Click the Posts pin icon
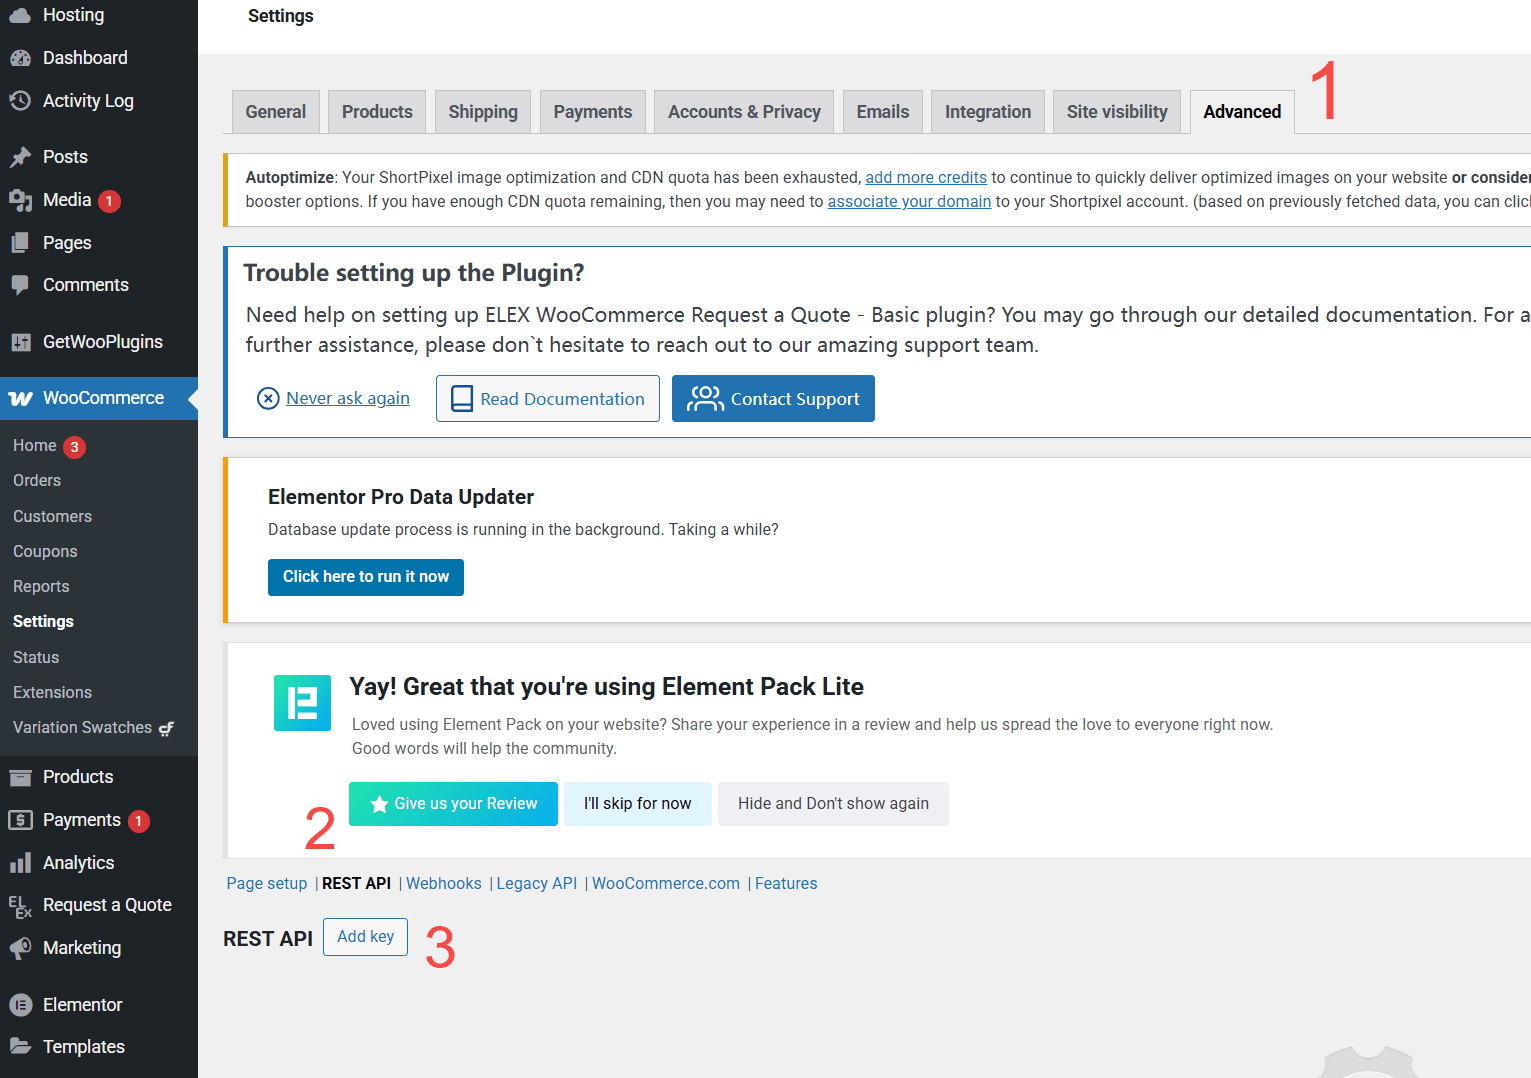The width and height of the screenshot is (1531, 1078). 20,157
